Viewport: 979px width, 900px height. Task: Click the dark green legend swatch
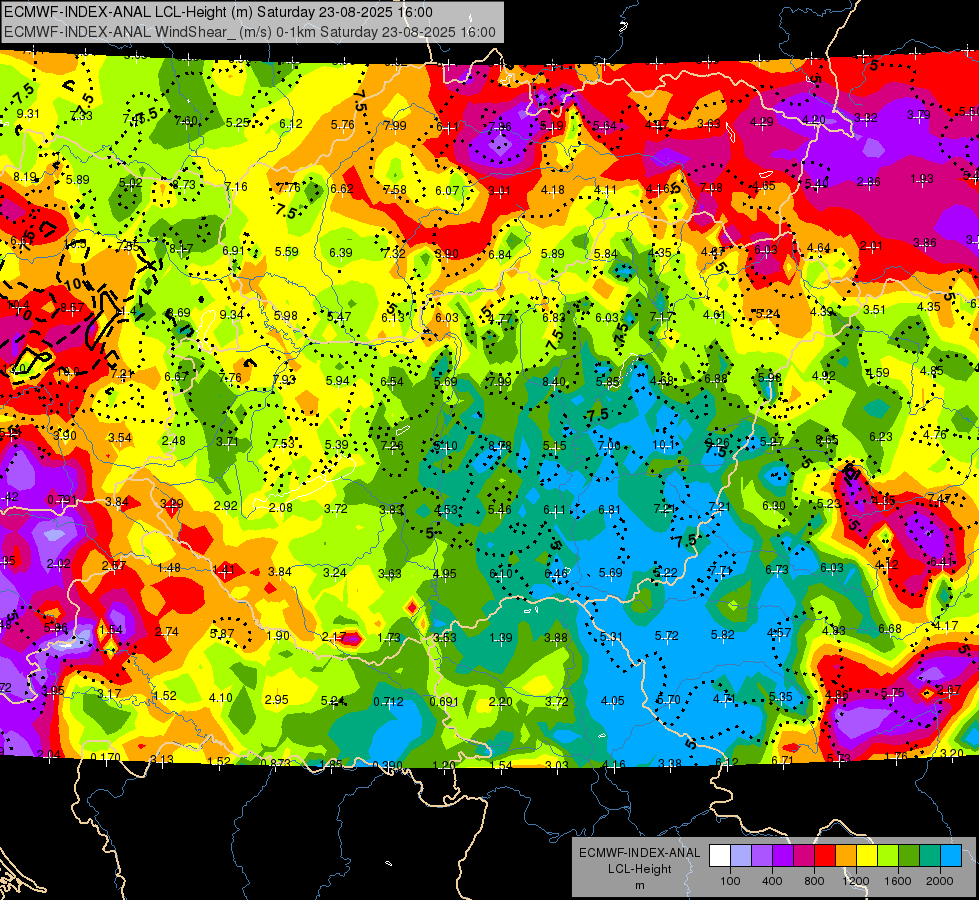pos(908,856)
